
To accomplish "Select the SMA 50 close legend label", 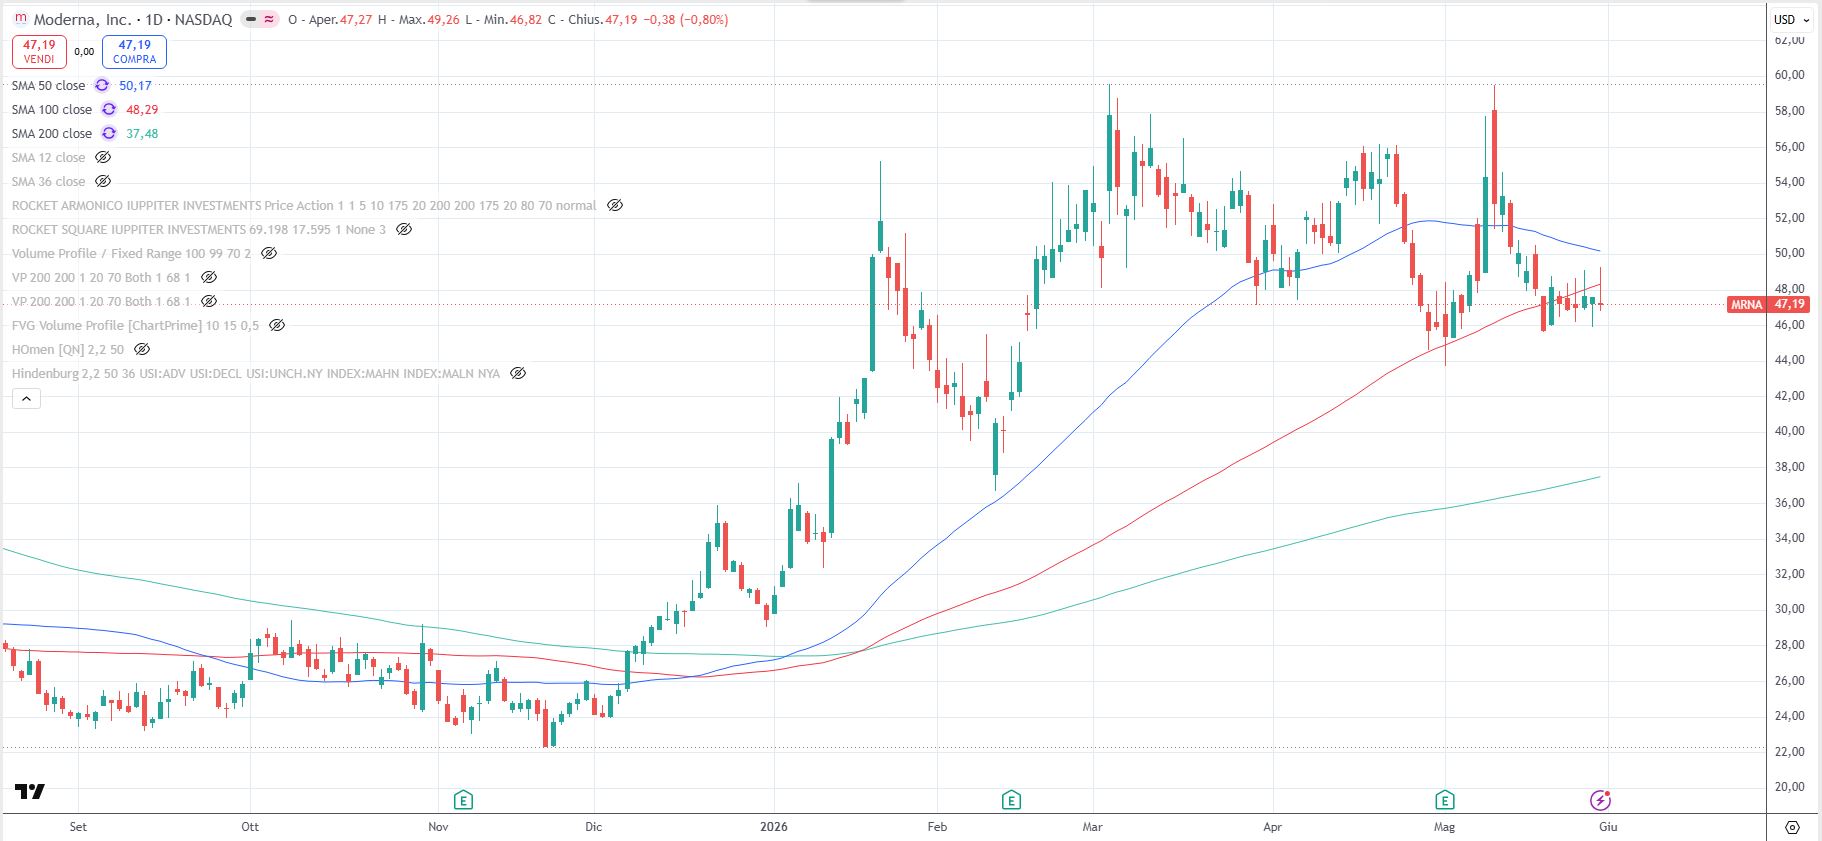I will tap(49, 86).
